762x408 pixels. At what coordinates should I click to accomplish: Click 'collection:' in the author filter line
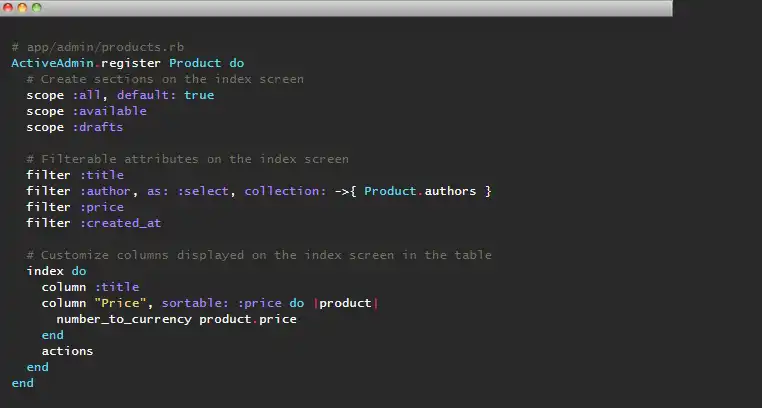tap(285, 191)
